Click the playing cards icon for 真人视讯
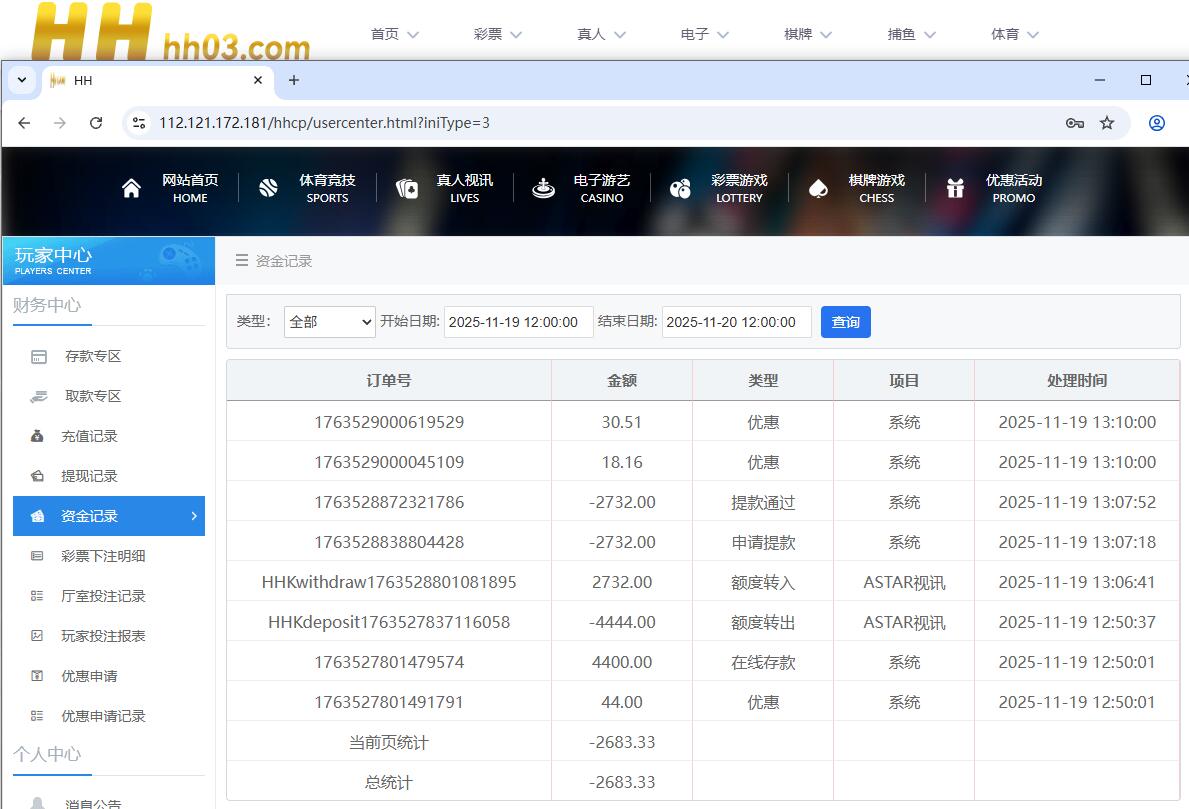 406,189
